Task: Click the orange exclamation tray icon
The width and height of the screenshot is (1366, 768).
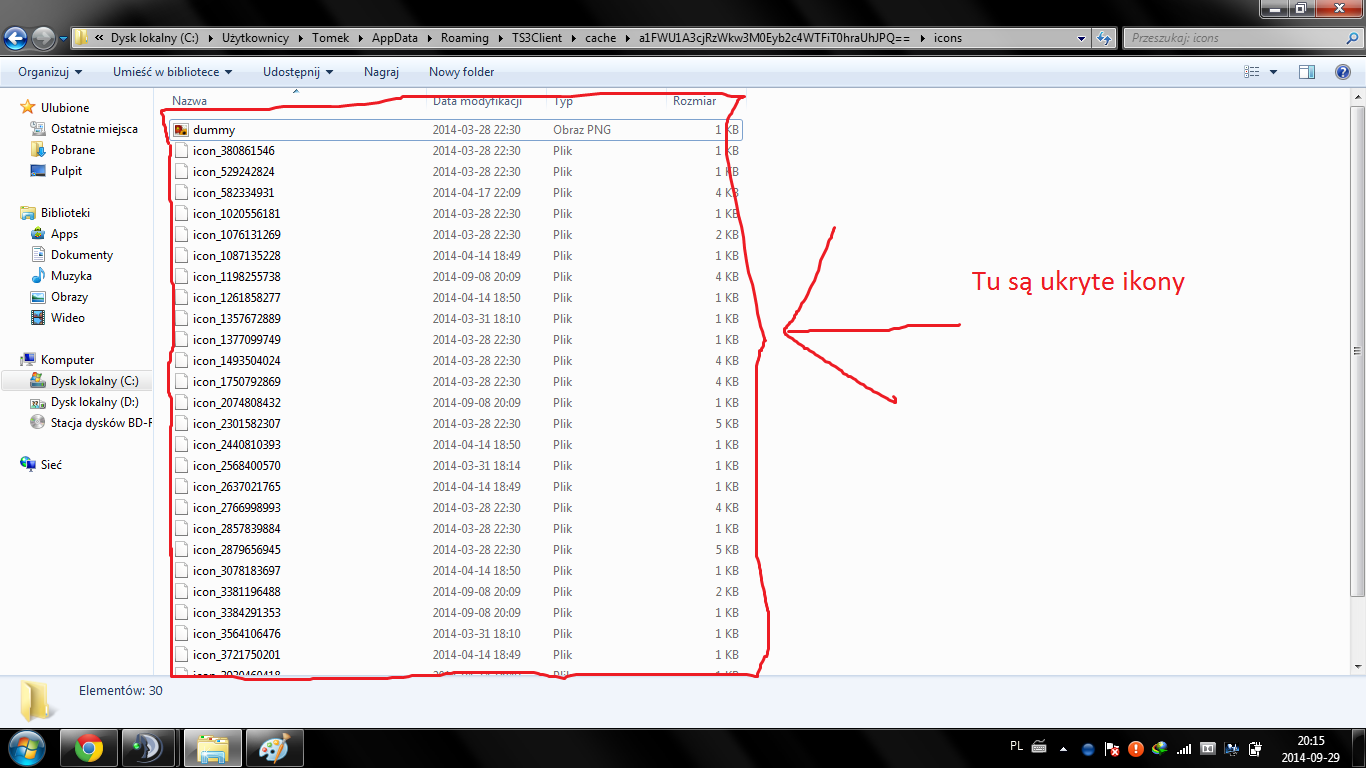Action: pyautogui.click(x=1136, y=748)
